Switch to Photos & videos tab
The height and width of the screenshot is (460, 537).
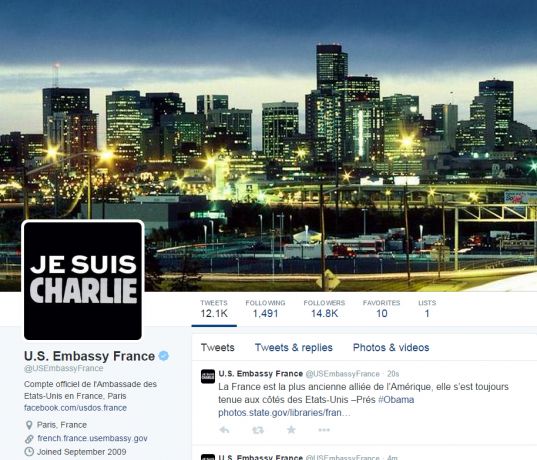[391, 348]
